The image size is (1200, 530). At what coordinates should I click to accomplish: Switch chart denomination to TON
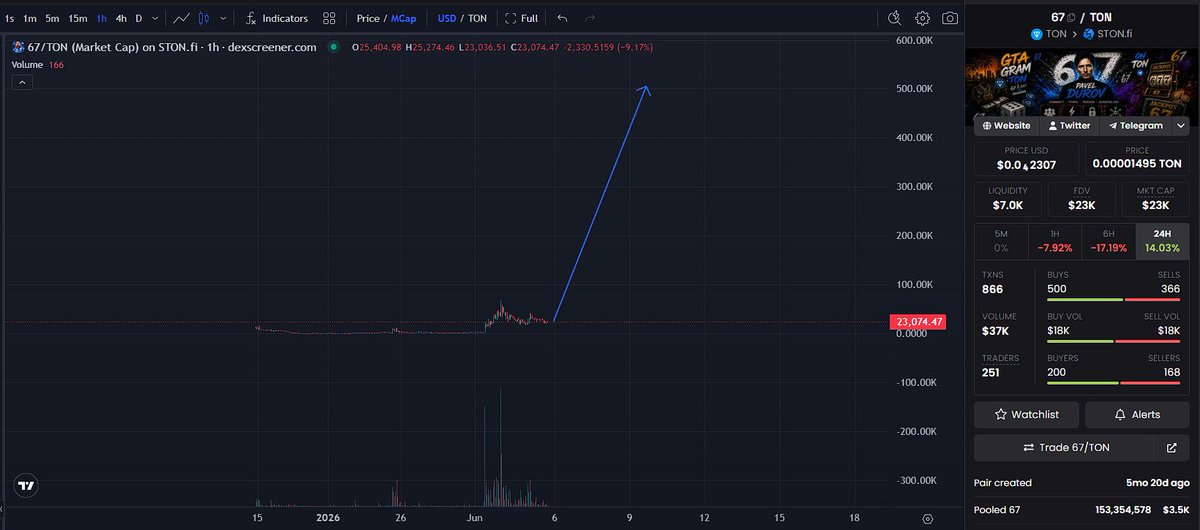coord(477,18)
